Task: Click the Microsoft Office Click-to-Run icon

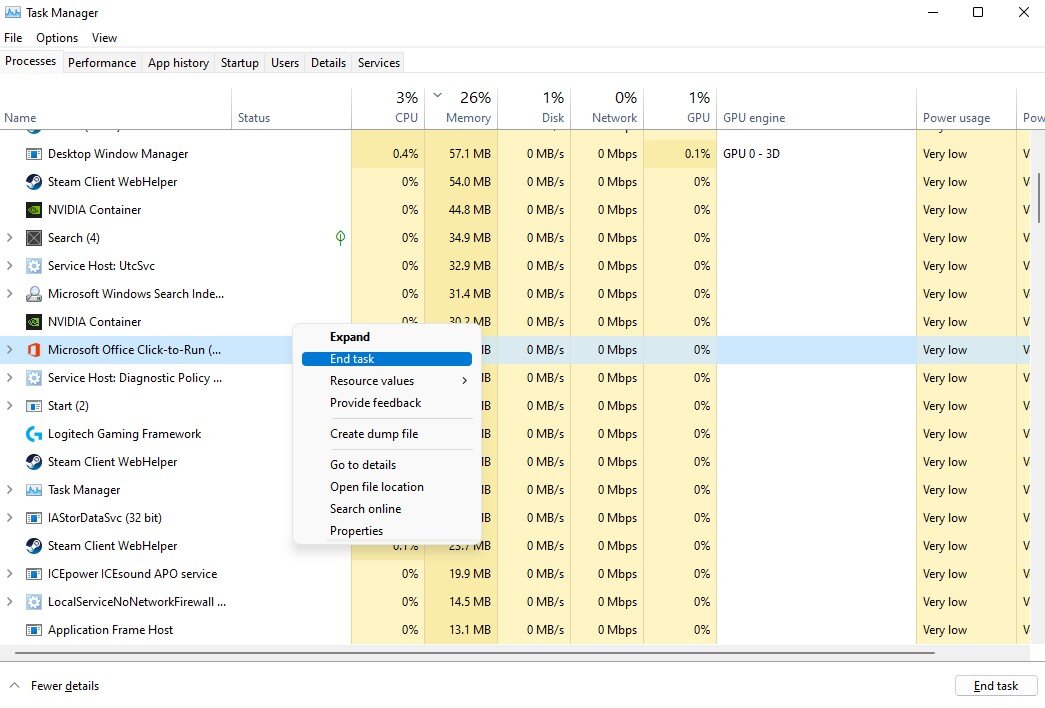Action: pos(33,350)
